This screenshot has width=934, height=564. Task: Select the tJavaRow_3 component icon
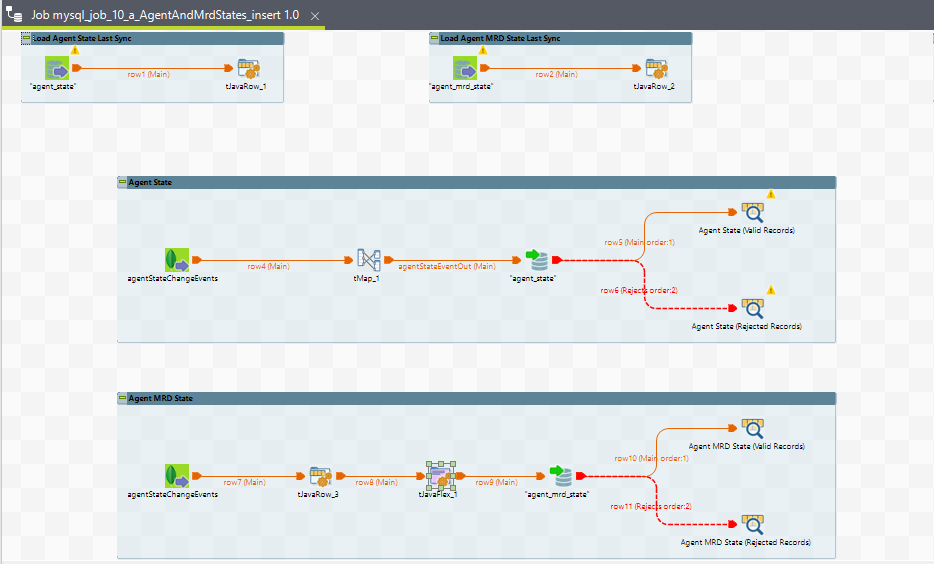coord(320,476)
